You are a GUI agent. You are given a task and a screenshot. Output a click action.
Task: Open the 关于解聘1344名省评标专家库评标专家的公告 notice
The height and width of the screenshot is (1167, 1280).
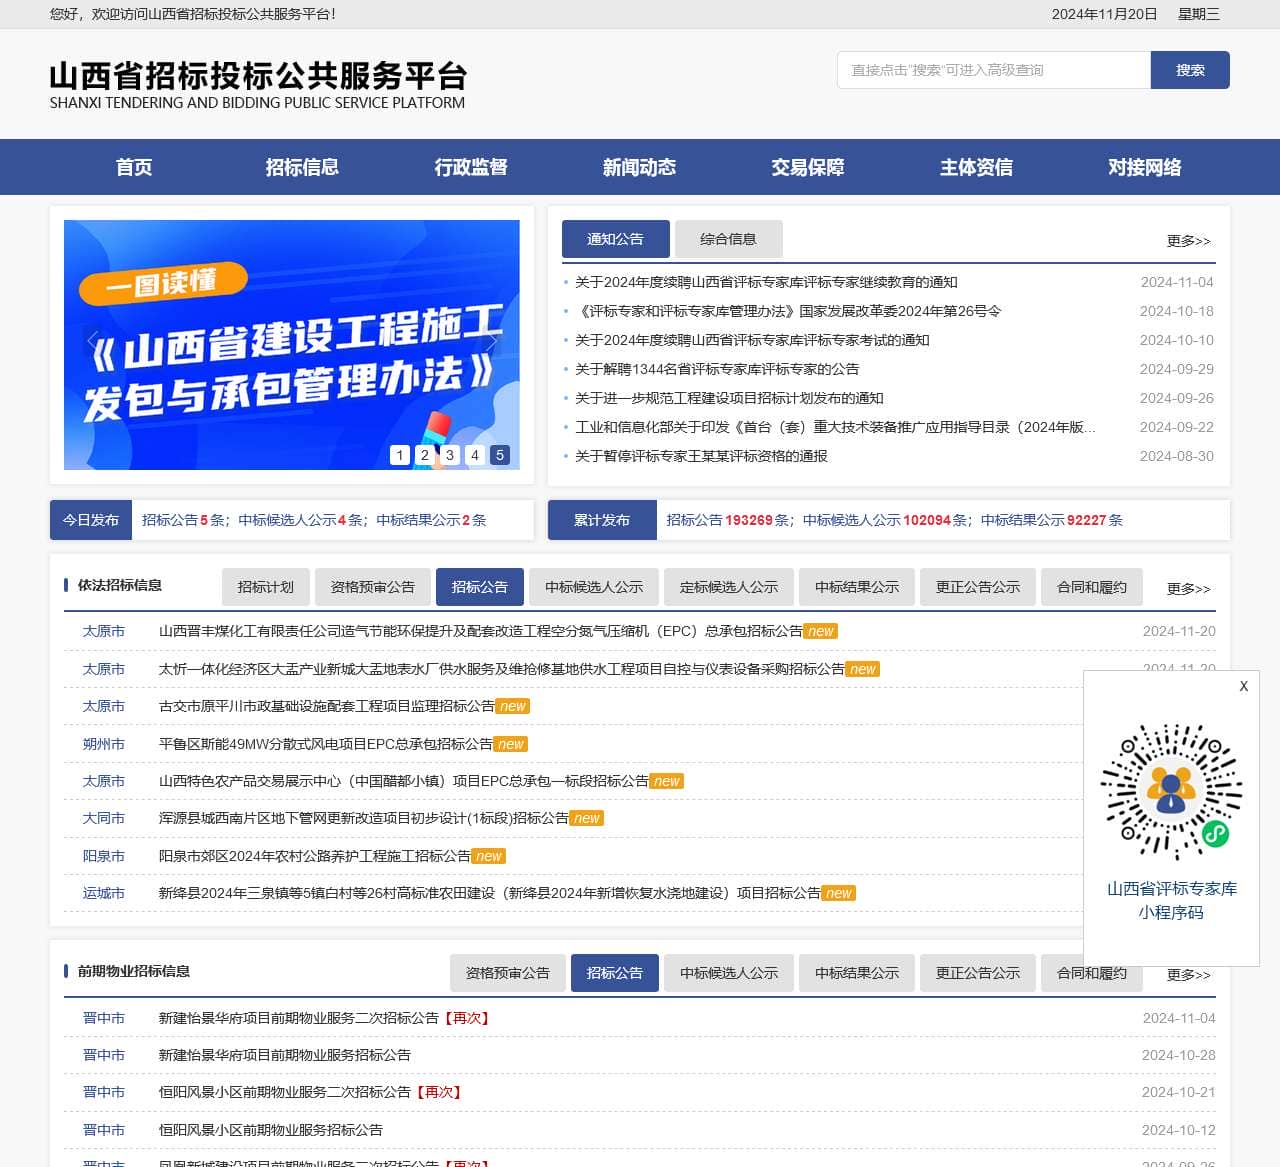click(716, 369)
